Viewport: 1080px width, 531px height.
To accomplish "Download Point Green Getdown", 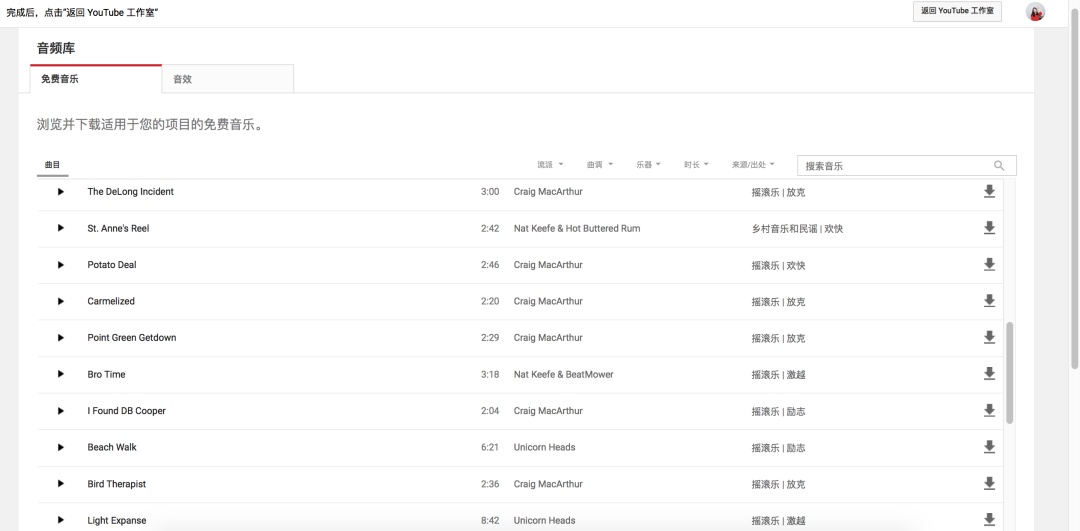I will (x=989, y=337).
